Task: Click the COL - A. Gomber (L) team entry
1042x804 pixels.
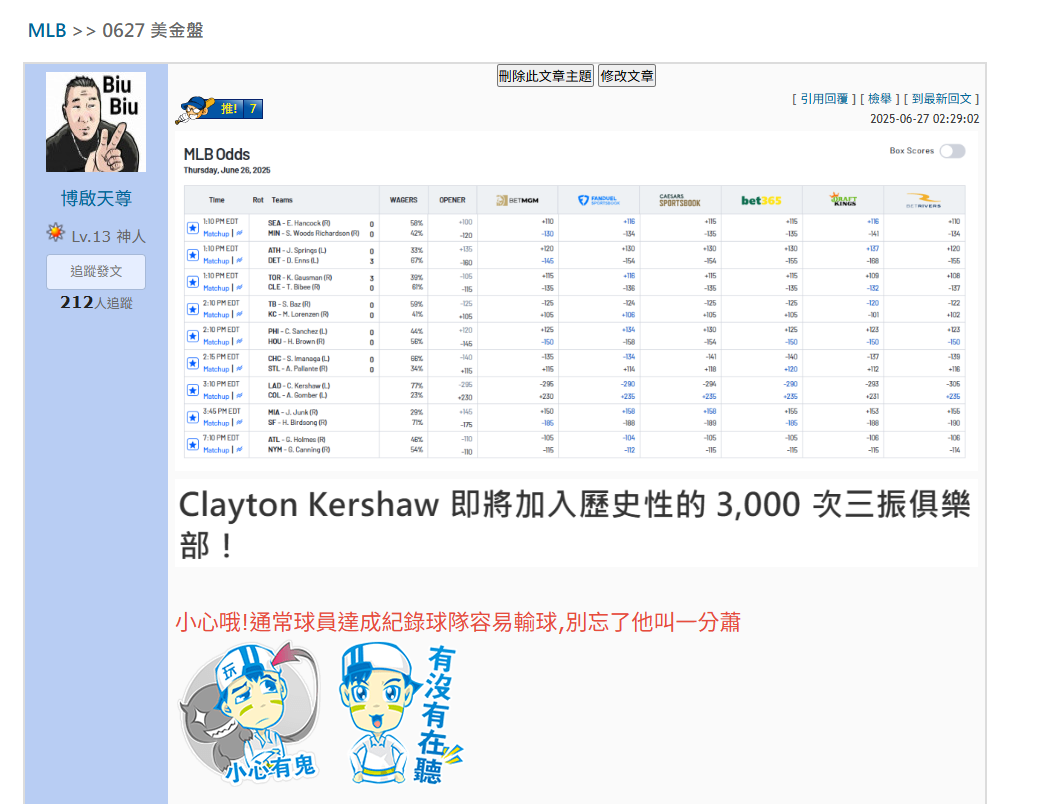Action: (297, 396)
